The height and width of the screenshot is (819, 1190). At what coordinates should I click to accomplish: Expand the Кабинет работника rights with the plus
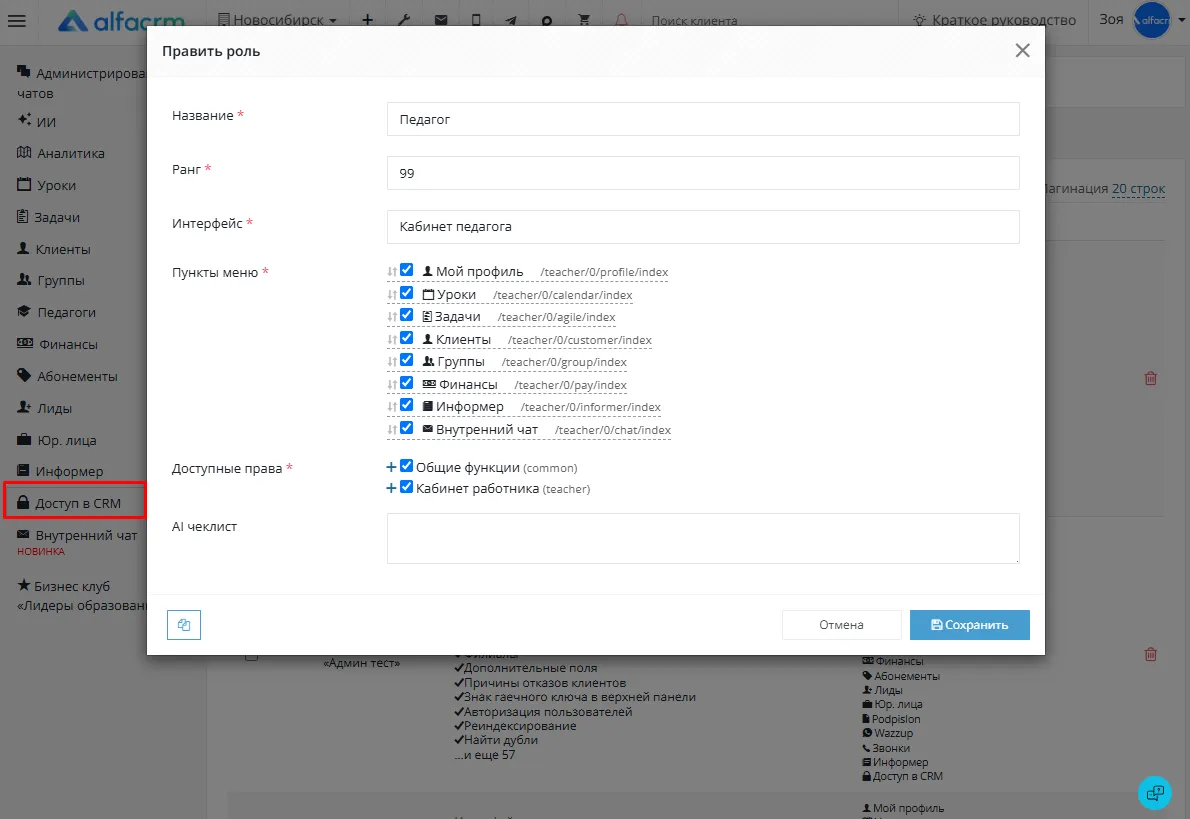392,488
